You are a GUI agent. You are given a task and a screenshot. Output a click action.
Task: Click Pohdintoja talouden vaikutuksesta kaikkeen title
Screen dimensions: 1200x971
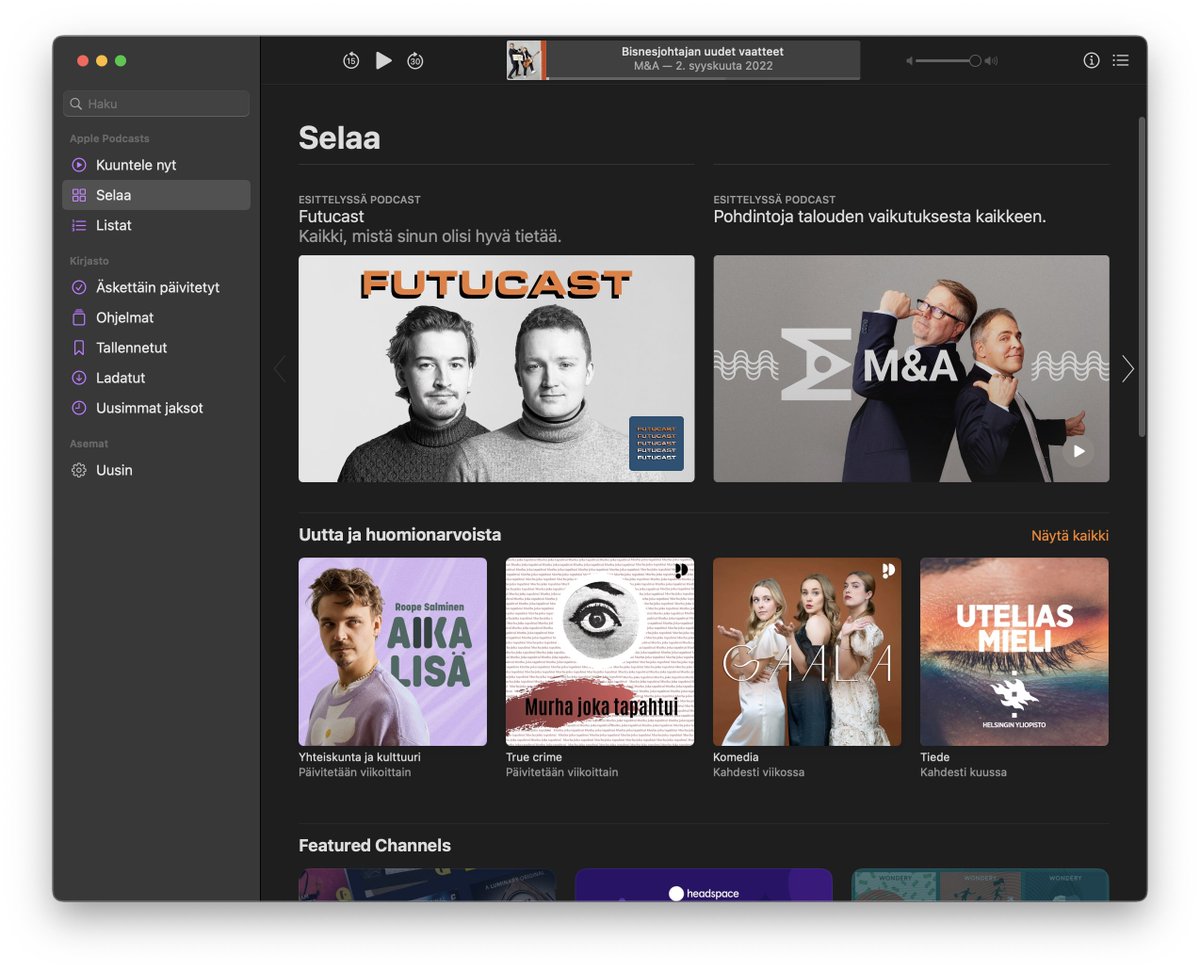pyautogui.click(x=880, y=216)
